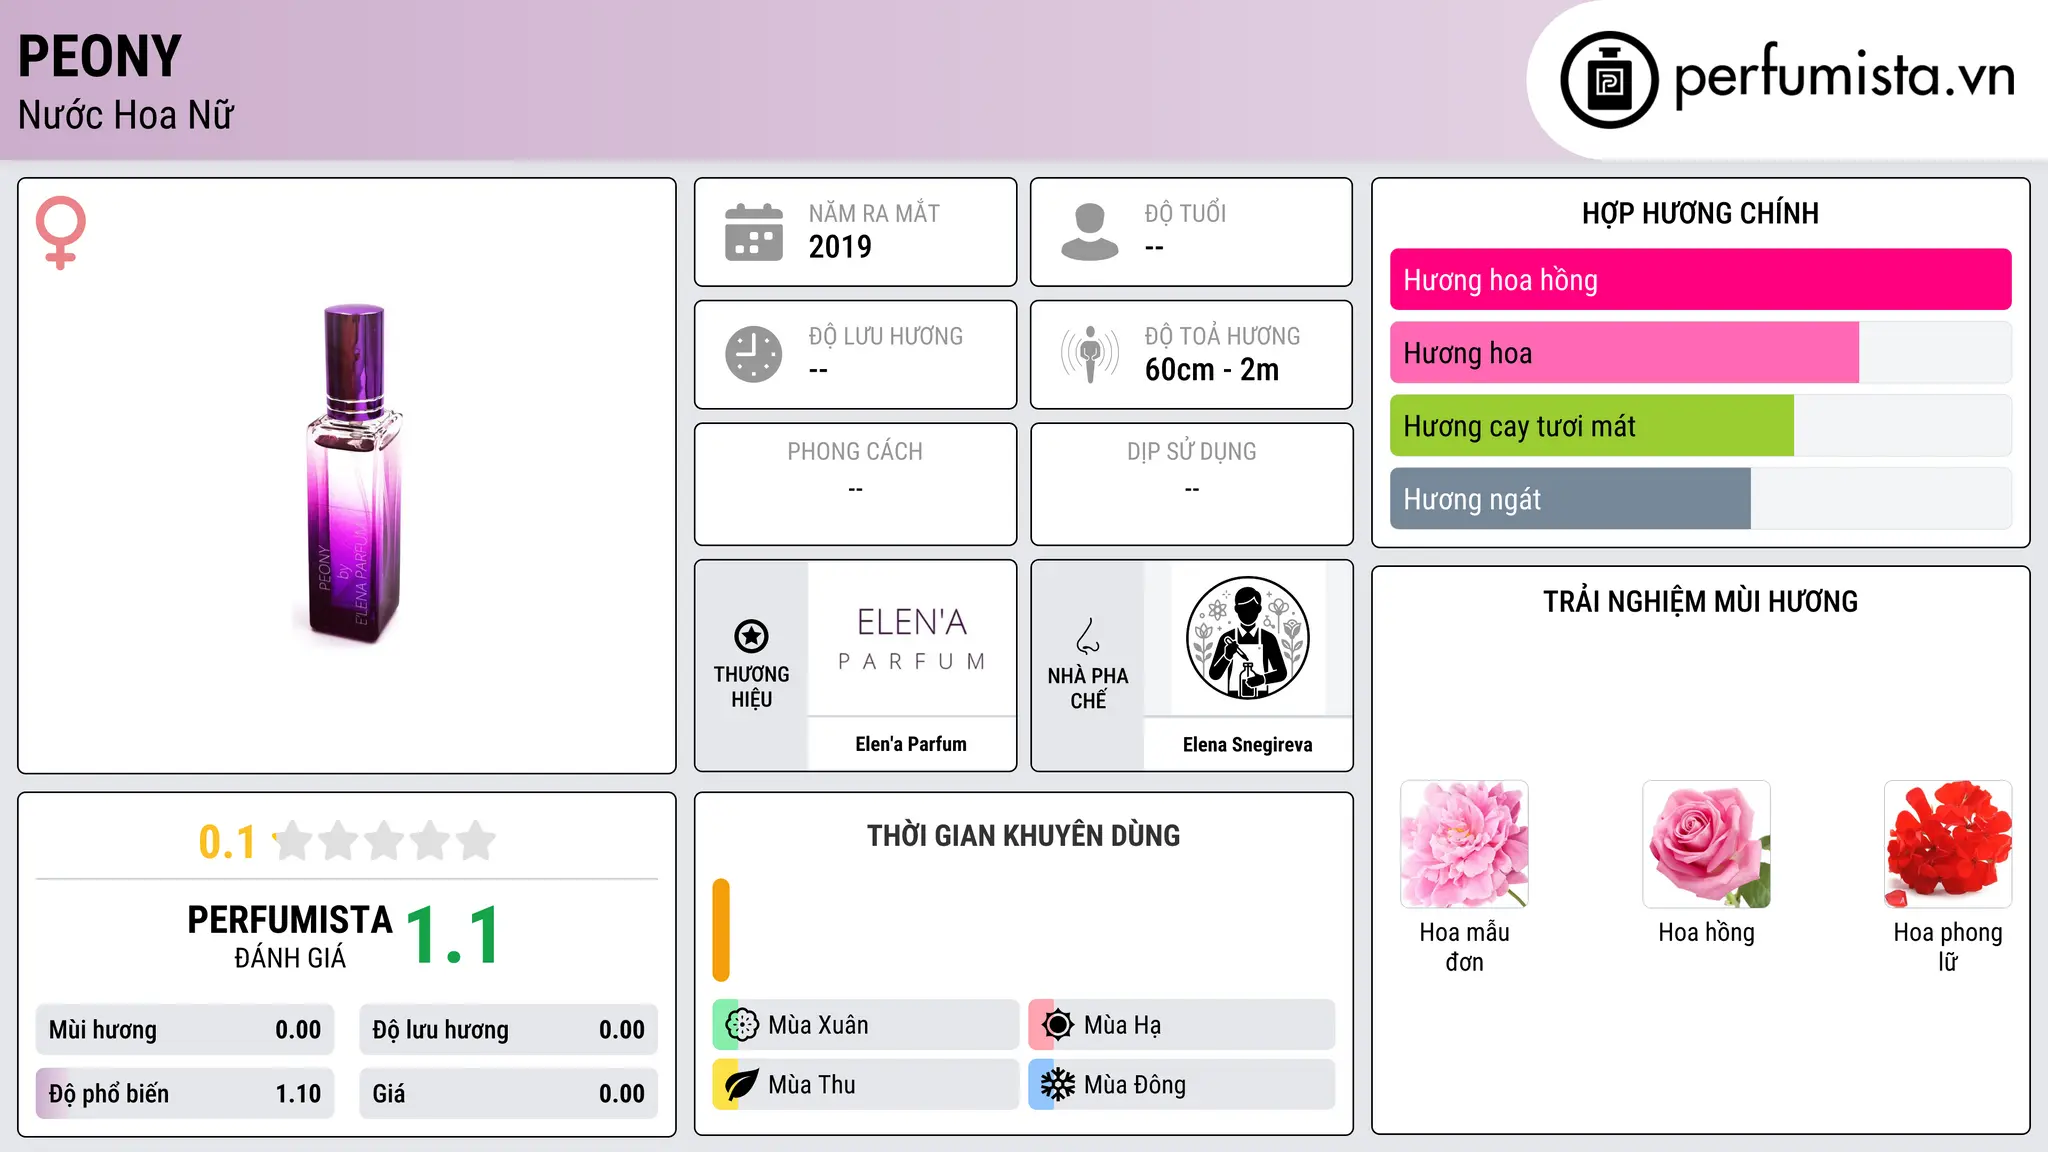
Task: Click the Thời gian khuyên dùng heading
Action: (1023, 835)
